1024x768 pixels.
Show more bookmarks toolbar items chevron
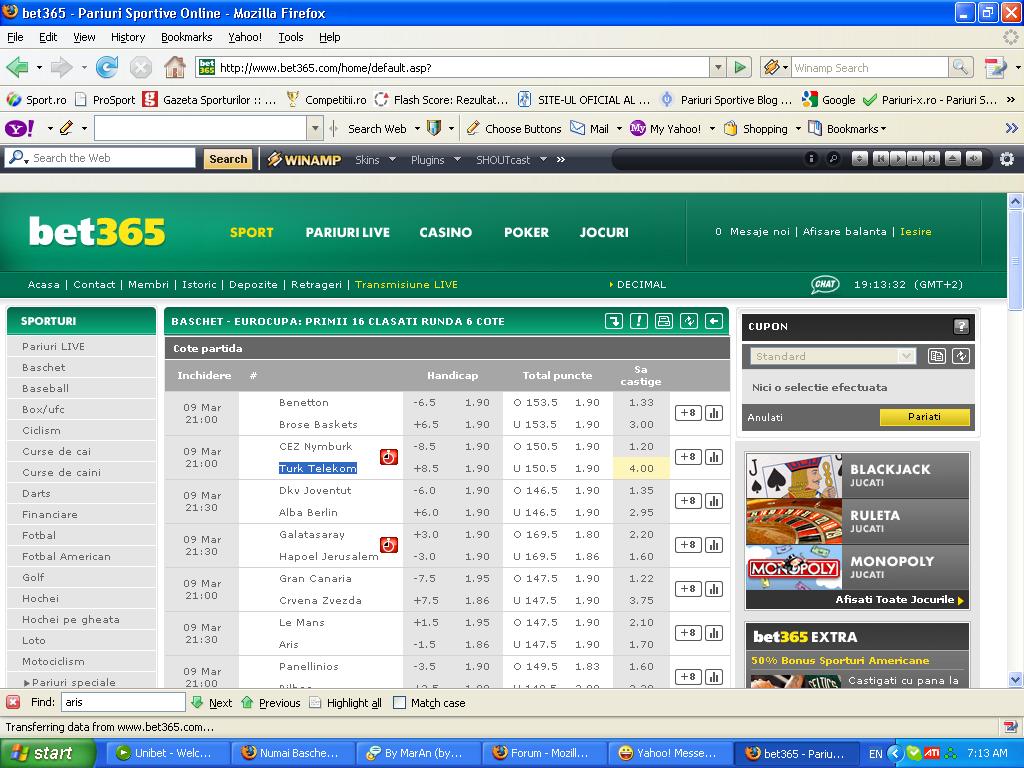click(1011, 100)
